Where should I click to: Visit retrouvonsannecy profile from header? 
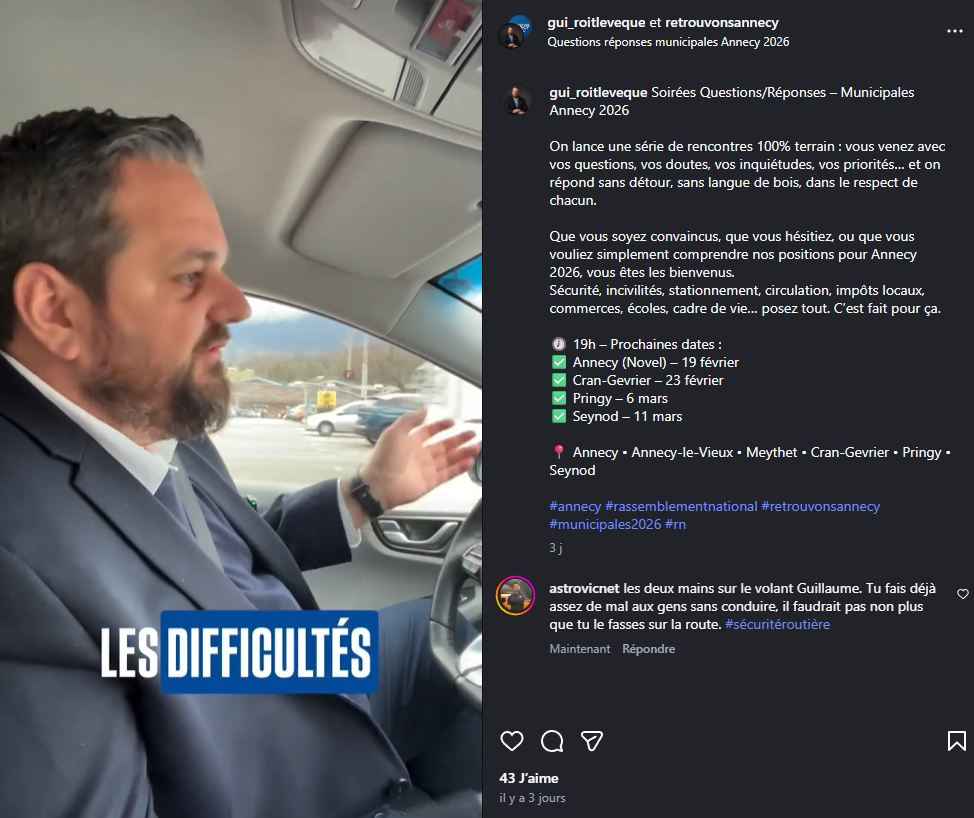click(722, 22)
